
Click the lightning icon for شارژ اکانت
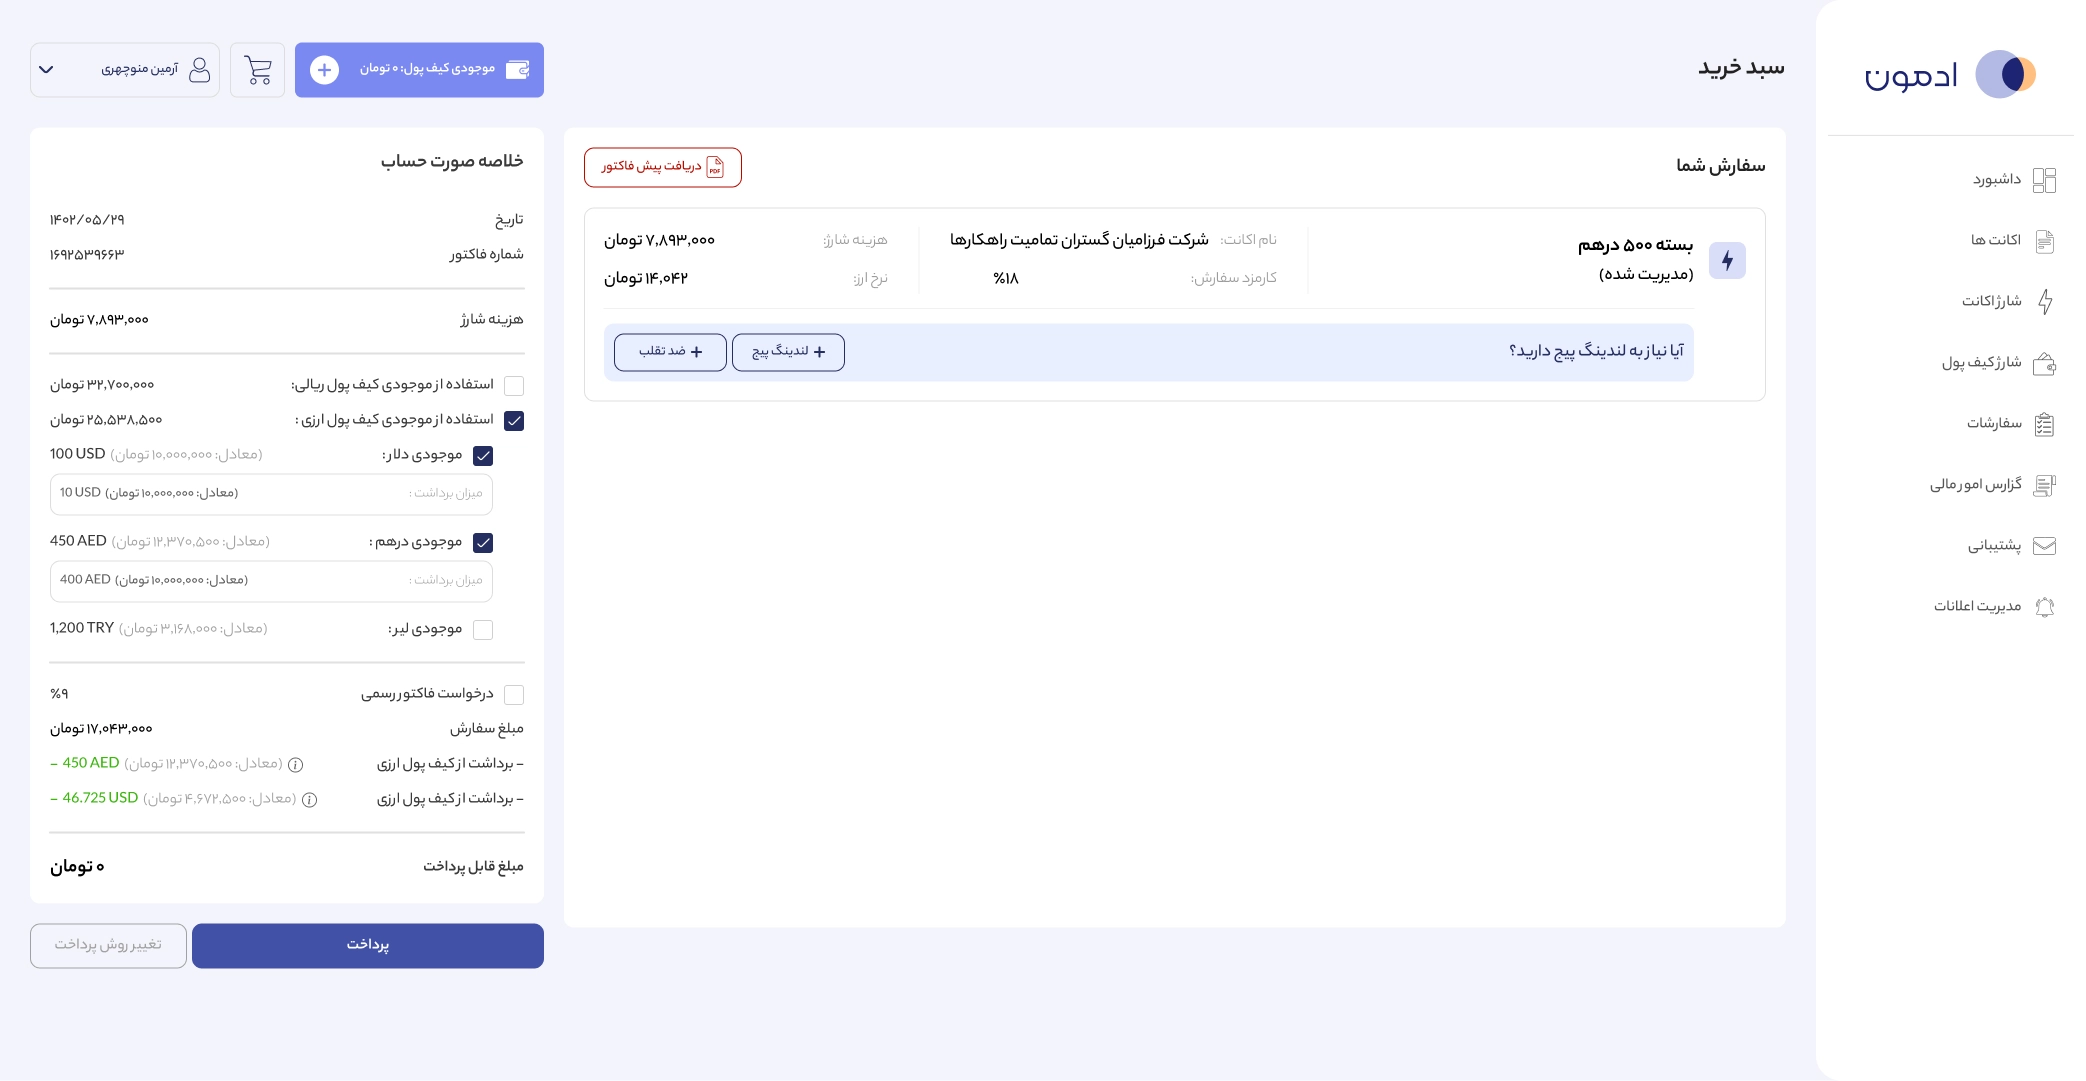tap(2045, 301)
